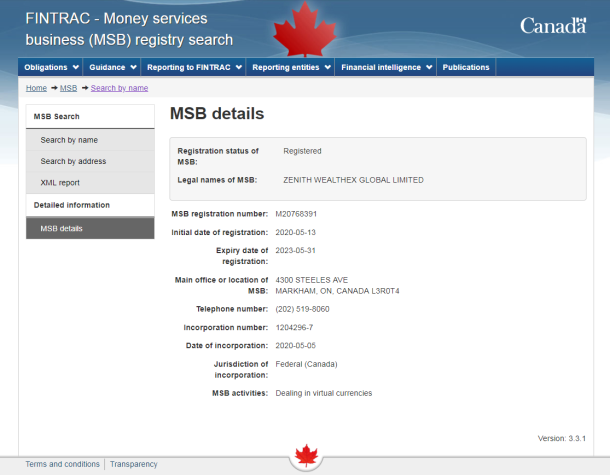Open the Guidance dropdown menu

(114, 68)
